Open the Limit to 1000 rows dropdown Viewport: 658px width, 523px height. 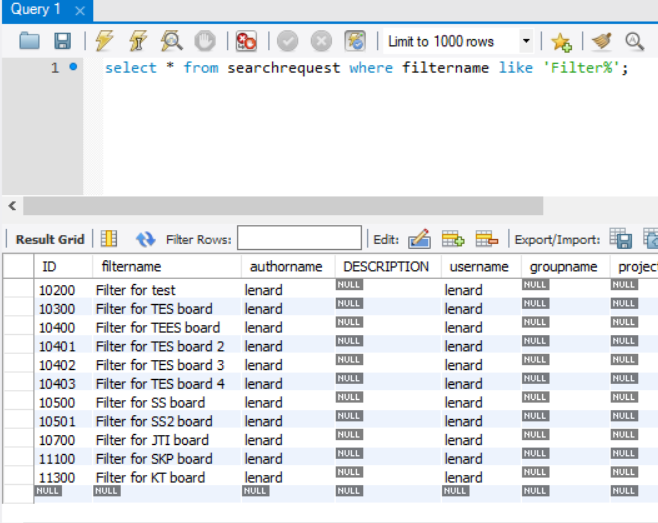526,41
